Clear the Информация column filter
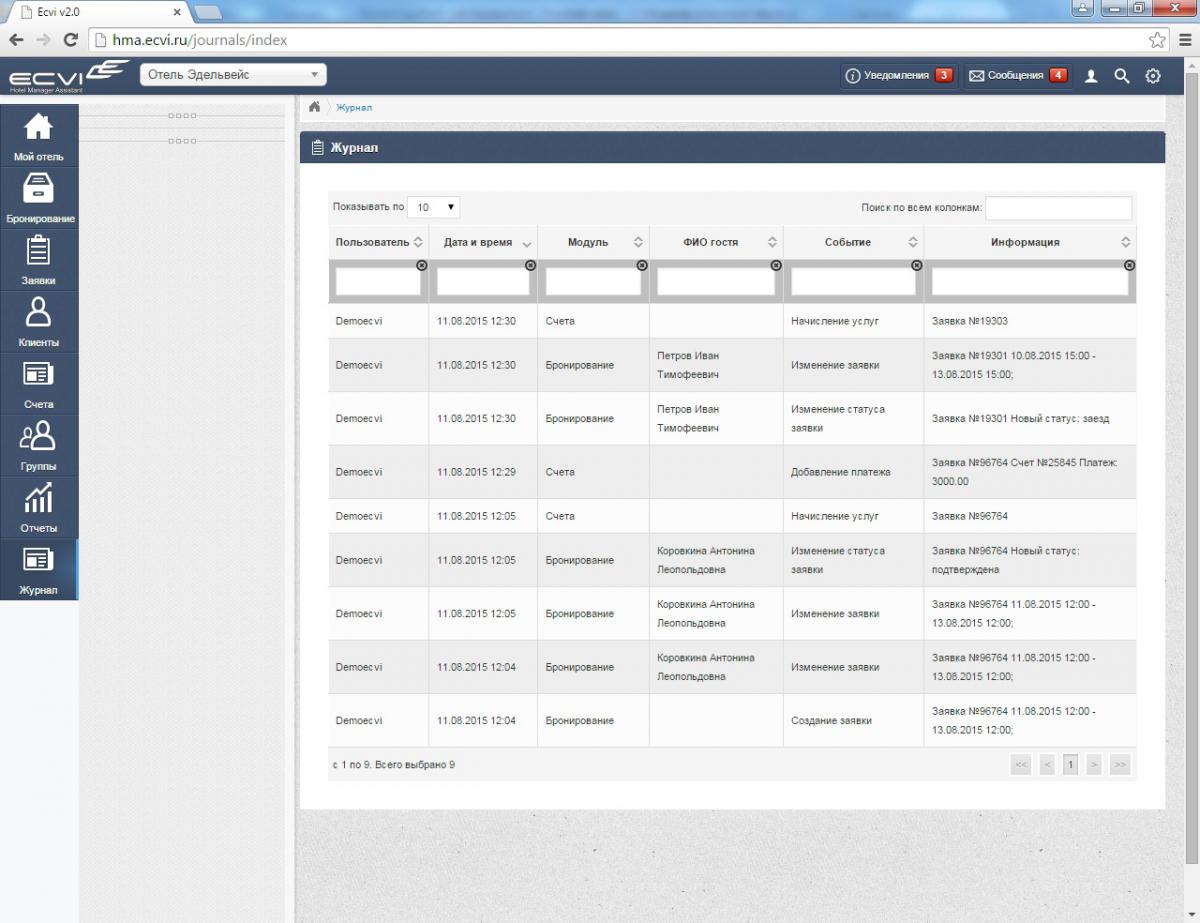The height and width of the screenshot is (923, 1200). (x=1129, y=265)
